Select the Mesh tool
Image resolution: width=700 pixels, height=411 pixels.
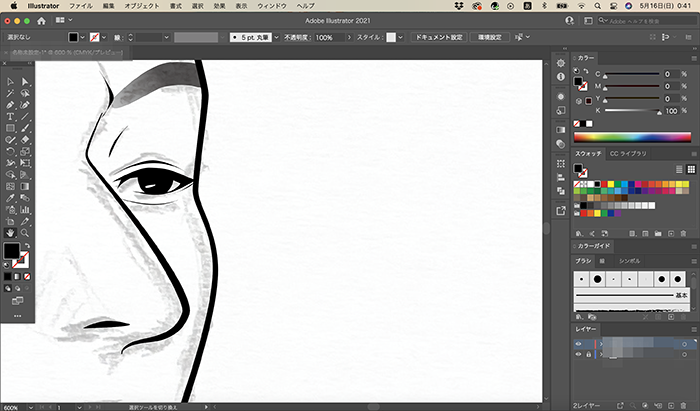pyautogui.click(x=10, y=186)
